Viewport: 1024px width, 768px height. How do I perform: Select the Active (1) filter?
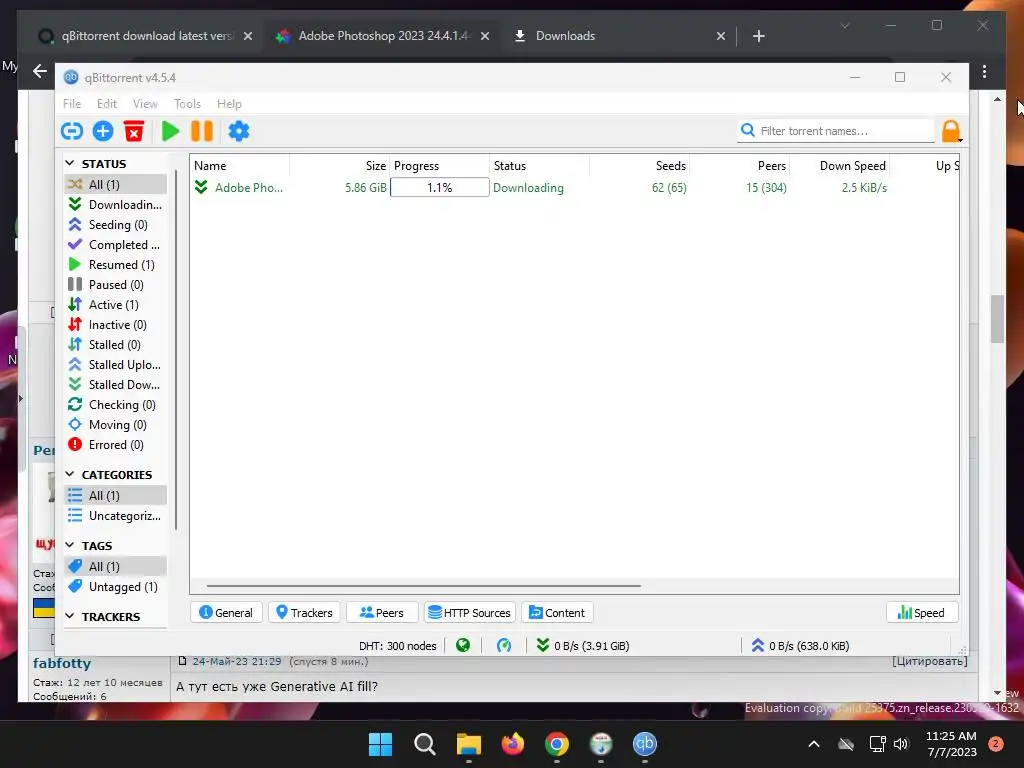pyautogui.click(x=116, y=305)
